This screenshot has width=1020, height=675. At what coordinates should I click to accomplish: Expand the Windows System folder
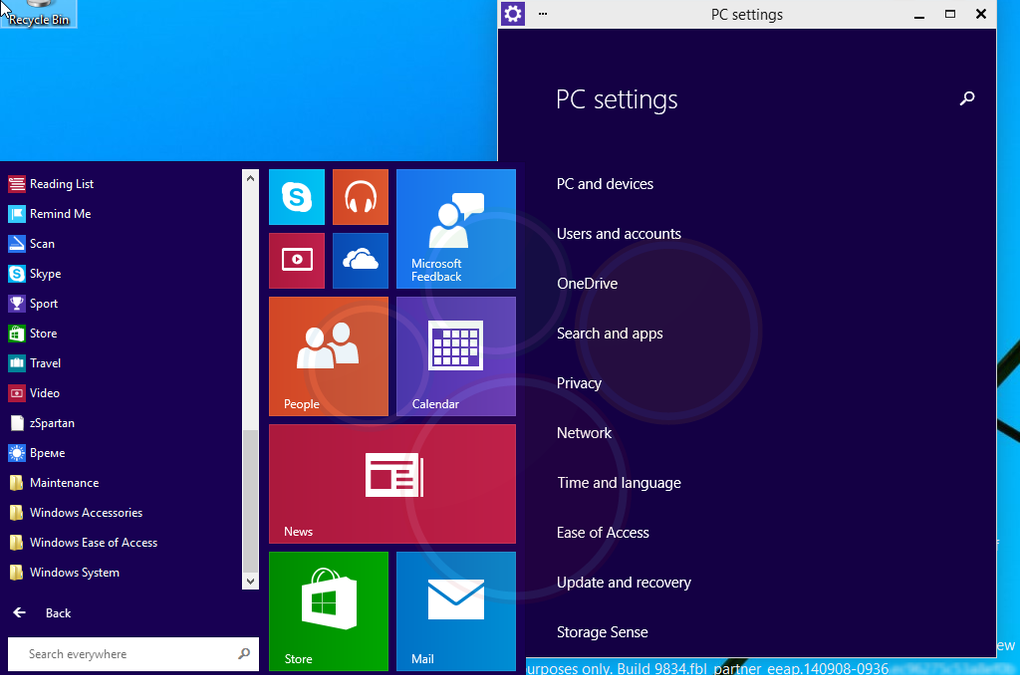click(64, 573)
